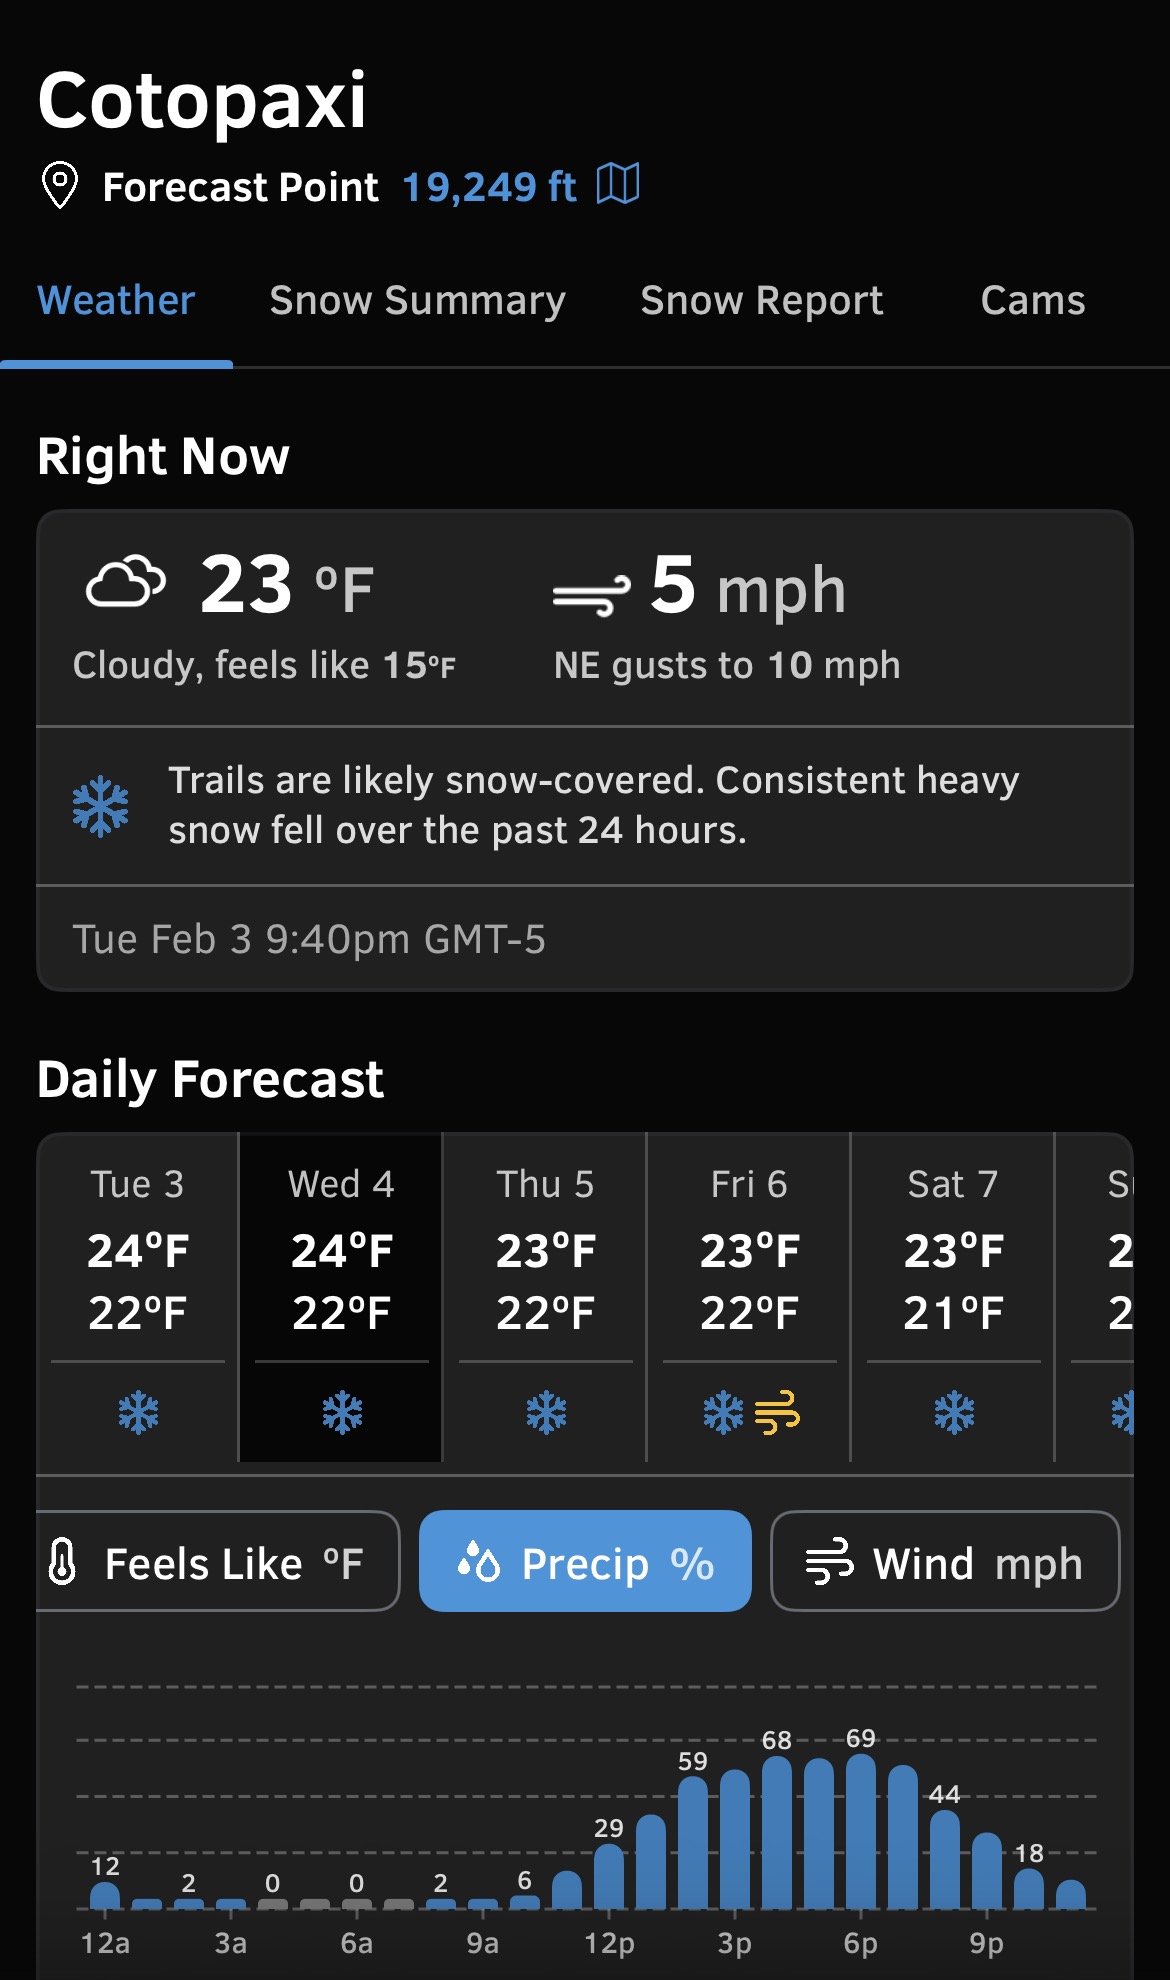Switch chart to Wind mph
1170x1980 pixels.
(944, 1562)
